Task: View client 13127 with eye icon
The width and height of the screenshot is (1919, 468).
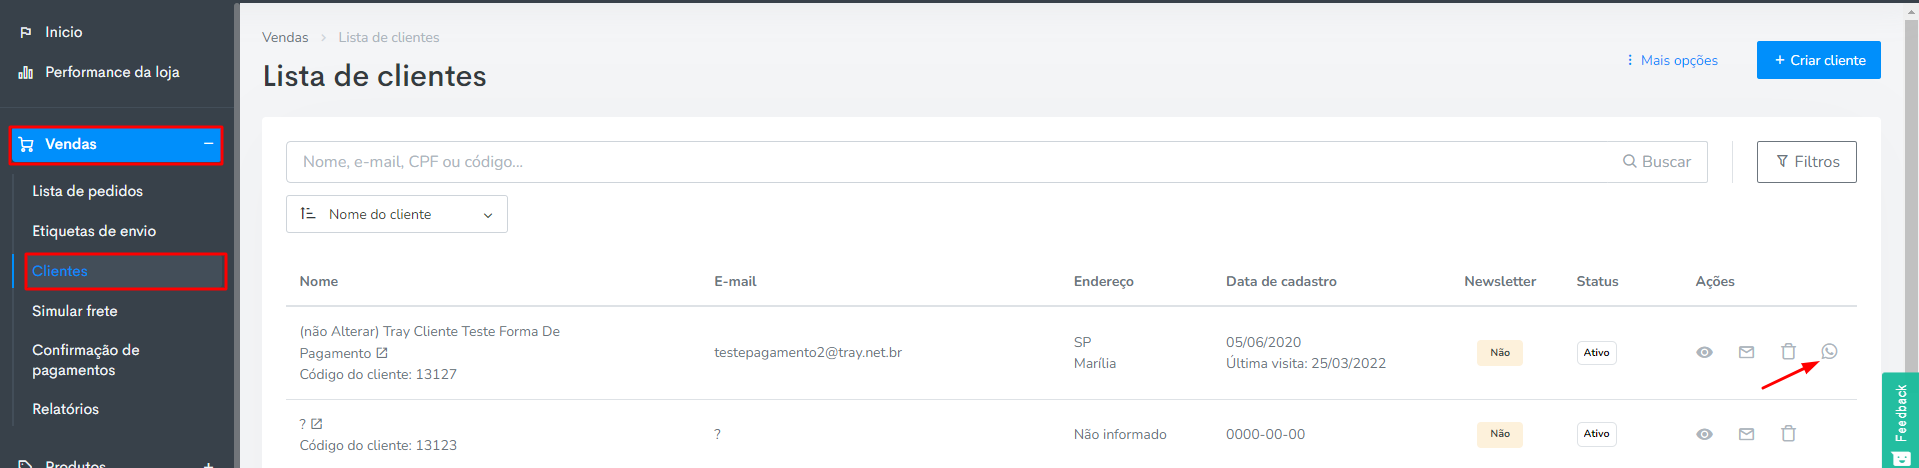Action: (1705, 352)
